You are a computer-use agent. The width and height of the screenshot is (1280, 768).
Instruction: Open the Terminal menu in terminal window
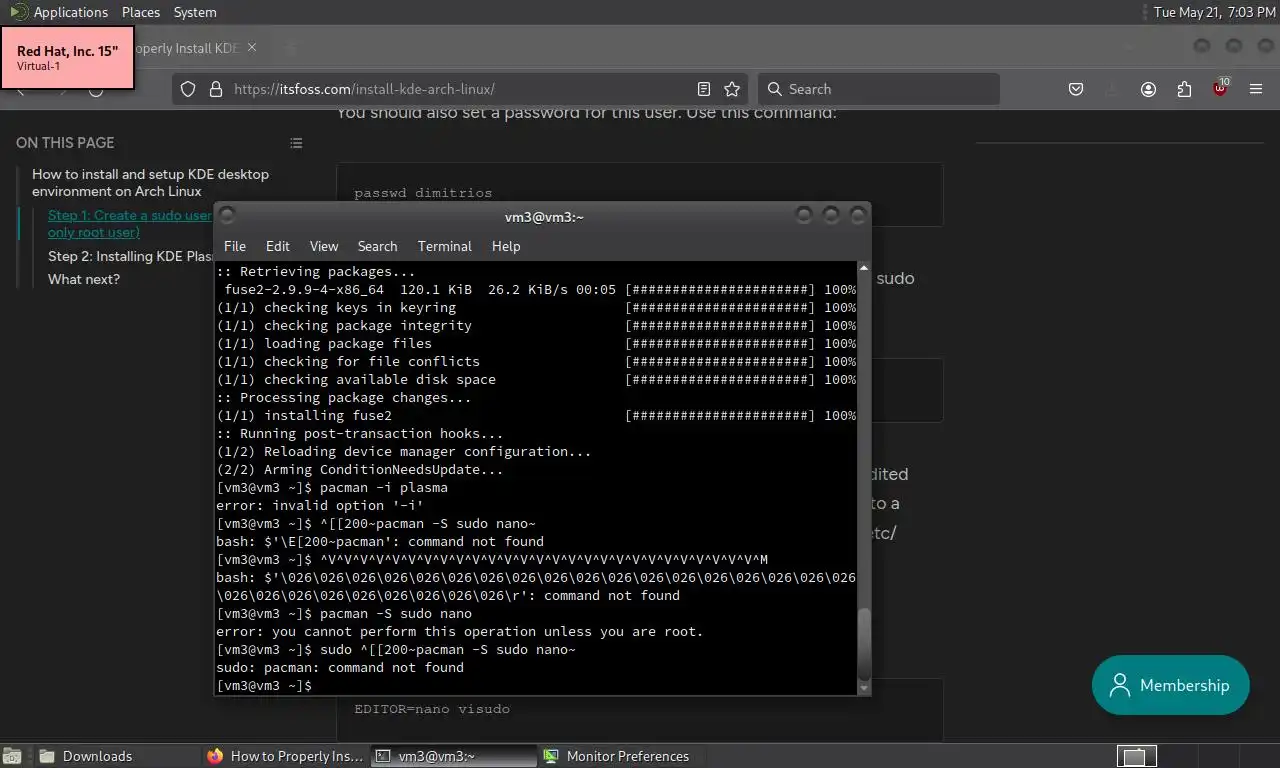(x=445, y=246)
